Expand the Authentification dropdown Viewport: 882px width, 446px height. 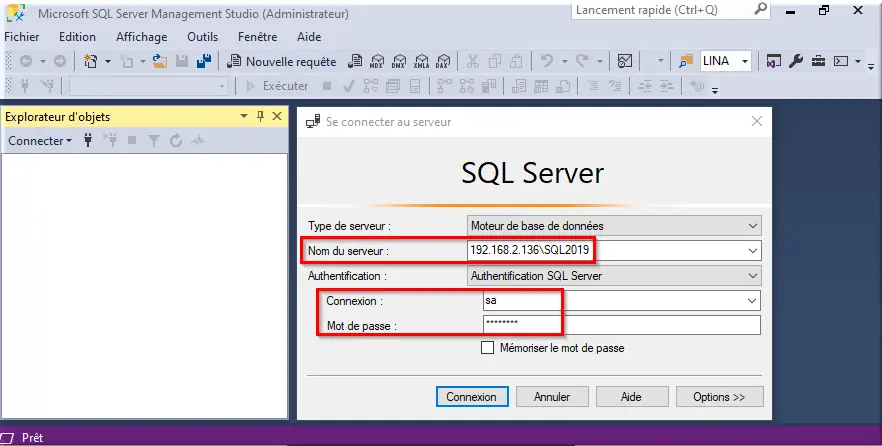pyautogui.click(x=753, y=276)
